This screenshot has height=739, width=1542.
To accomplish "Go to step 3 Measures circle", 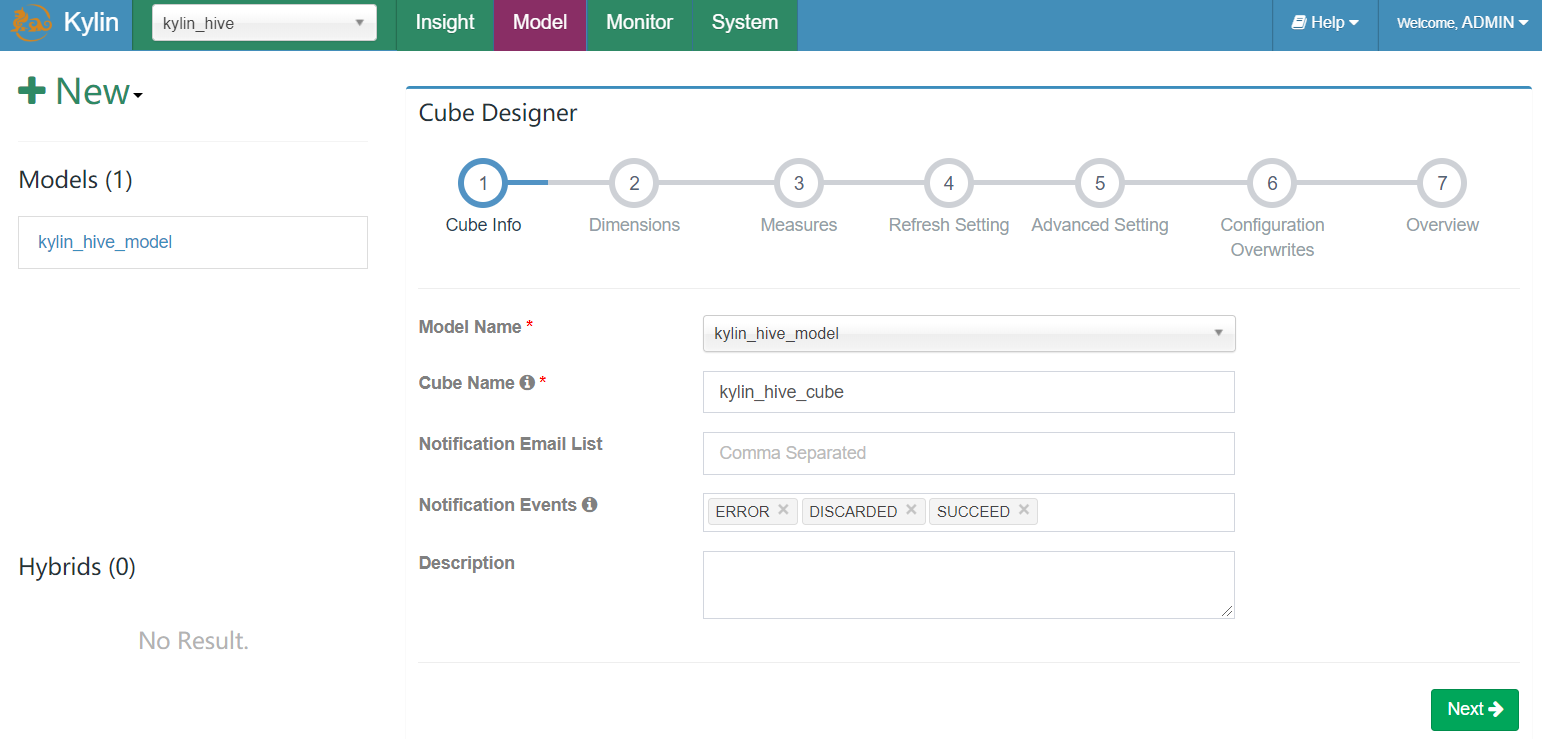I will click(799, 183).
